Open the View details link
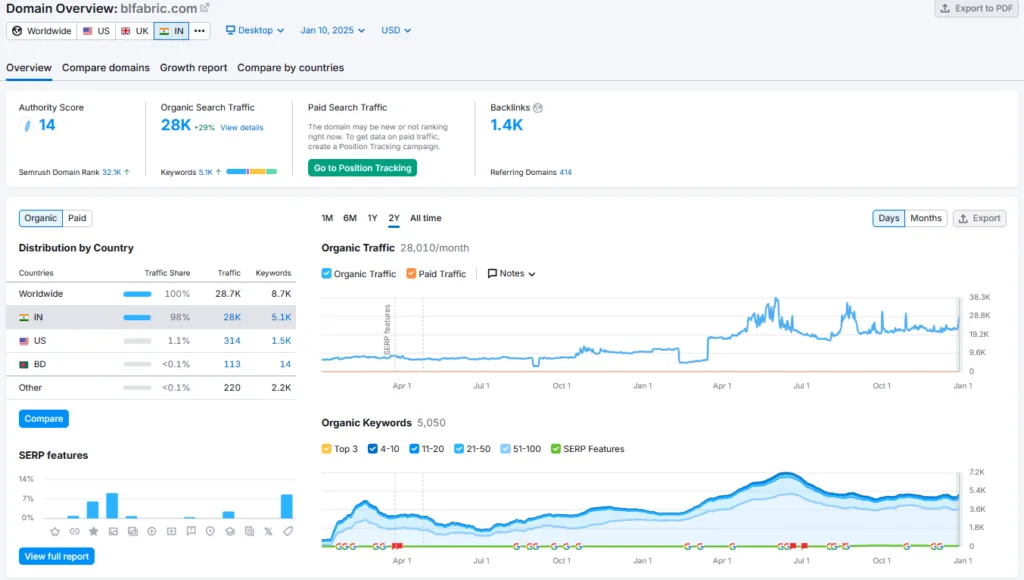1024x580 pixels. point(242,128)
